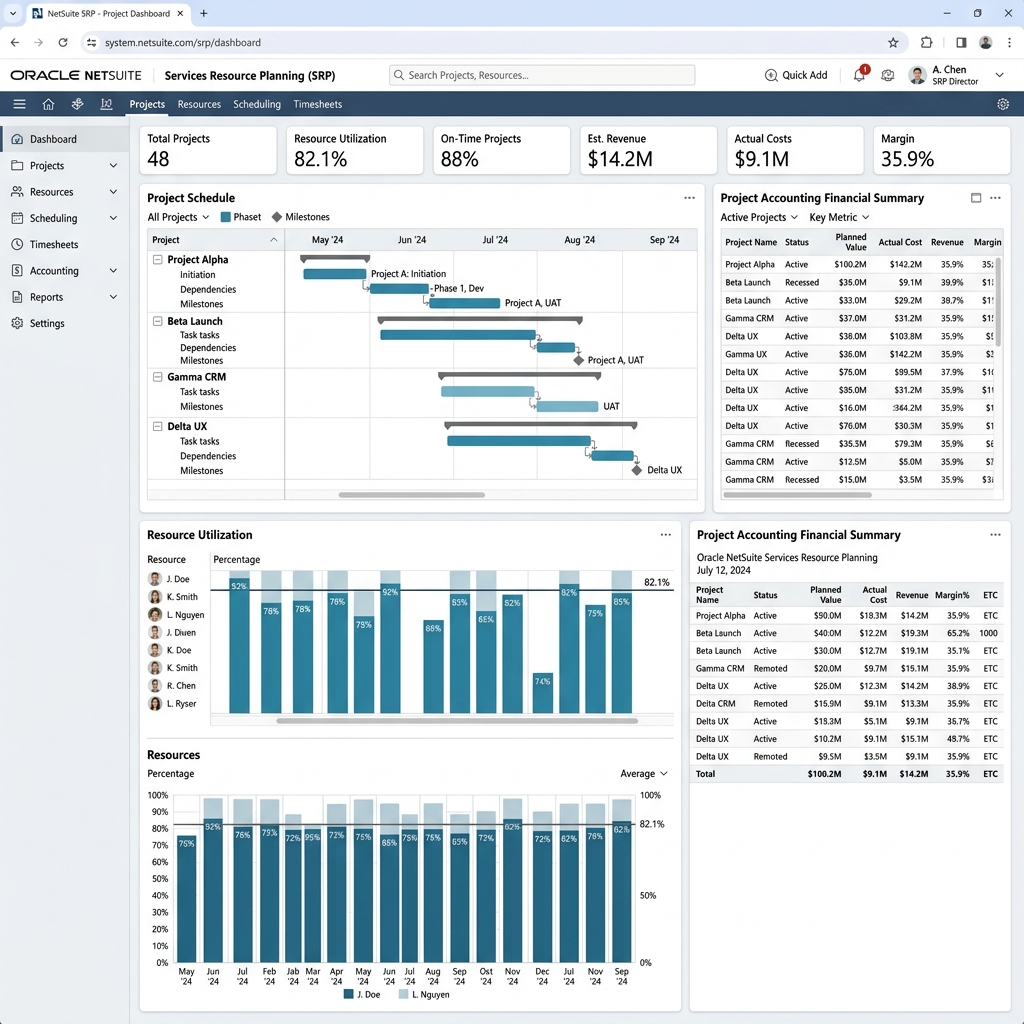Click the Margin 35.9% card
Viewport: 1024px width, 1024px height.
click(x=942, y=150)
